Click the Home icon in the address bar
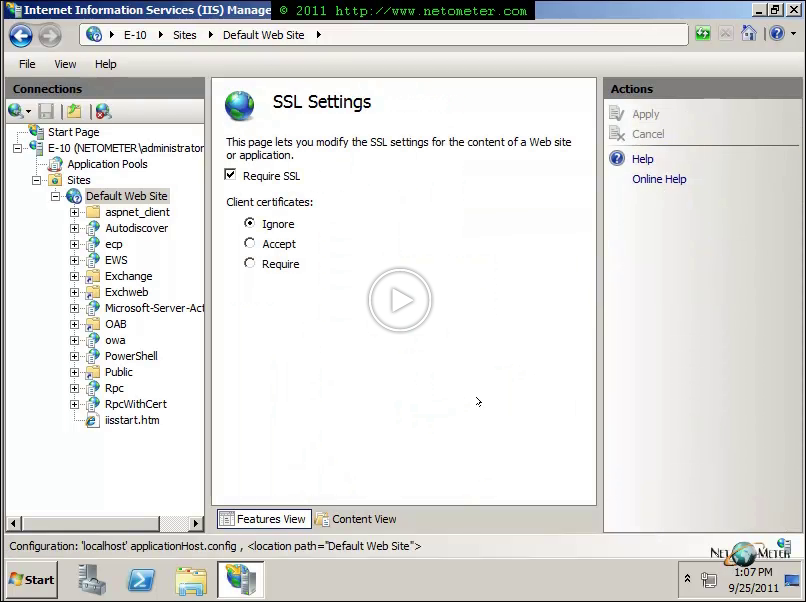The height and width of the screenshot is (602, 806). coord(749,34)
